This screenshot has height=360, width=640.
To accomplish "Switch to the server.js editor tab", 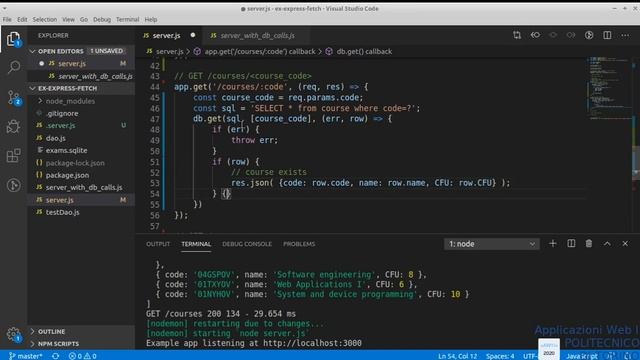I will click(x=167, y=36).
